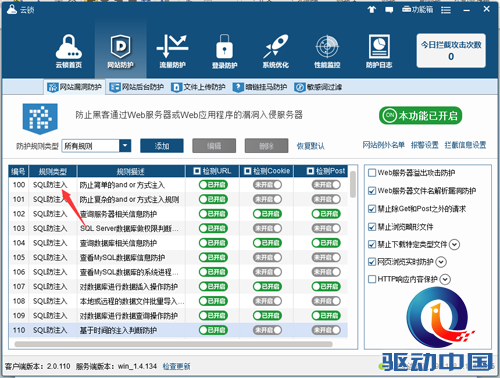
Task: Enable Post detection for rule 110
Action: (x=326, y=330)
